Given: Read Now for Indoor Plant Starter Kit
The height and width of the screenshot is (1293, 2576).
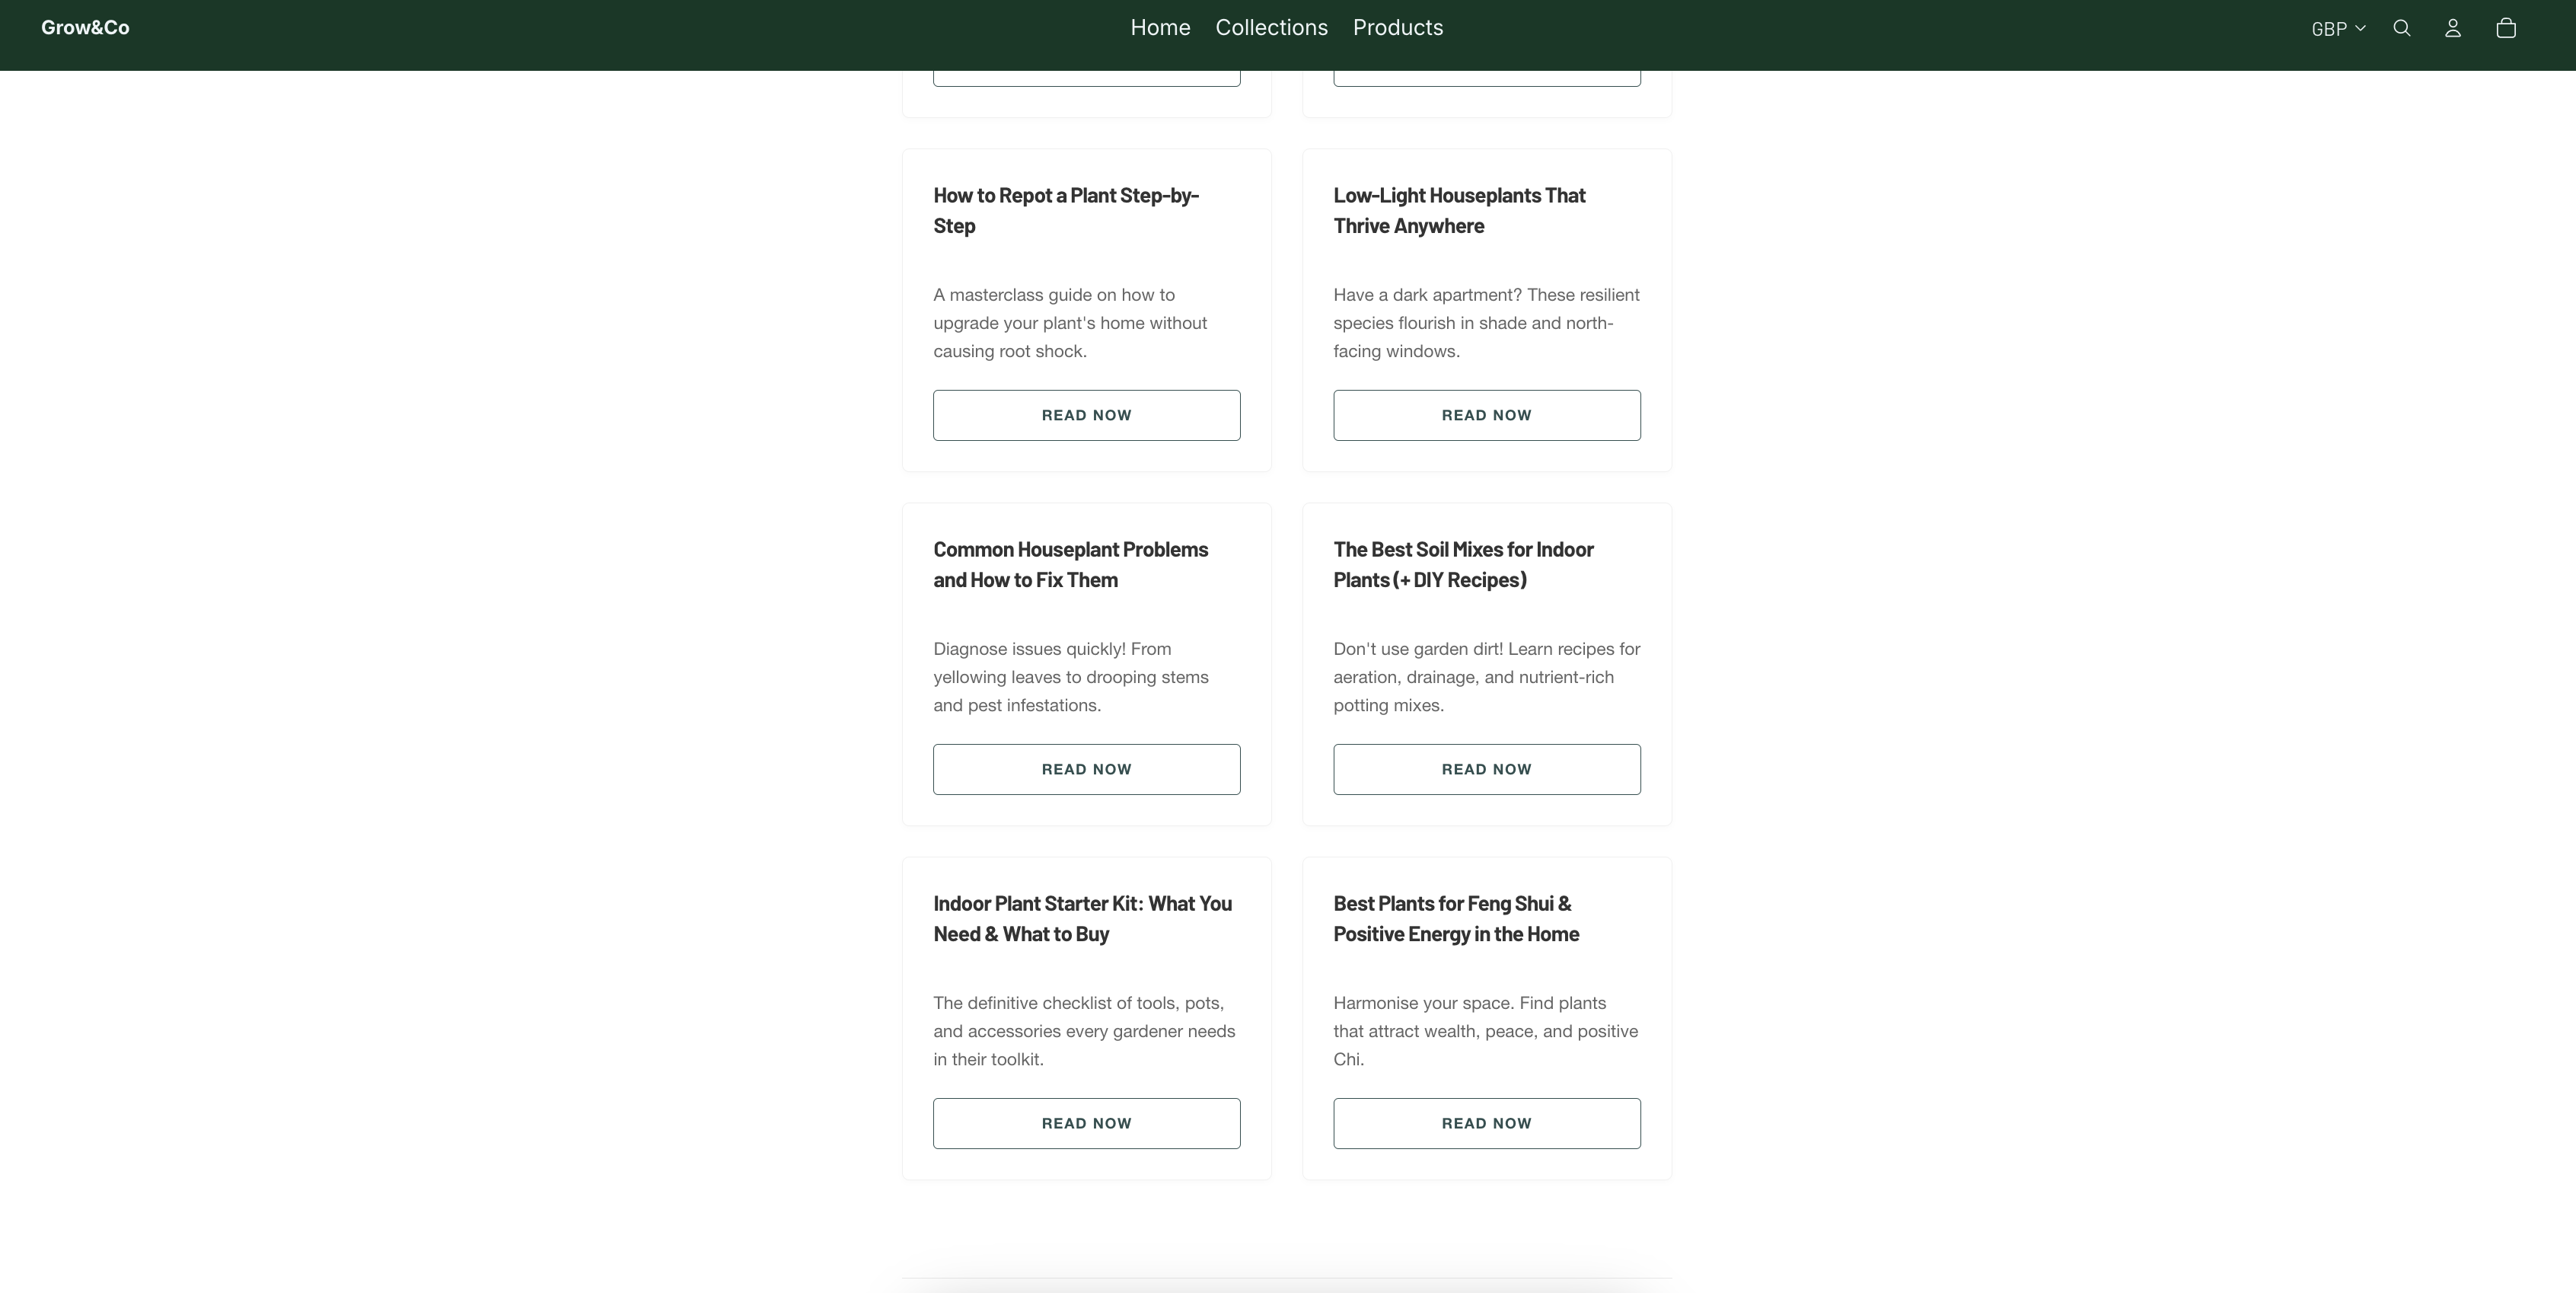Looking at the screenshot, I should tap(1086, 1123).
